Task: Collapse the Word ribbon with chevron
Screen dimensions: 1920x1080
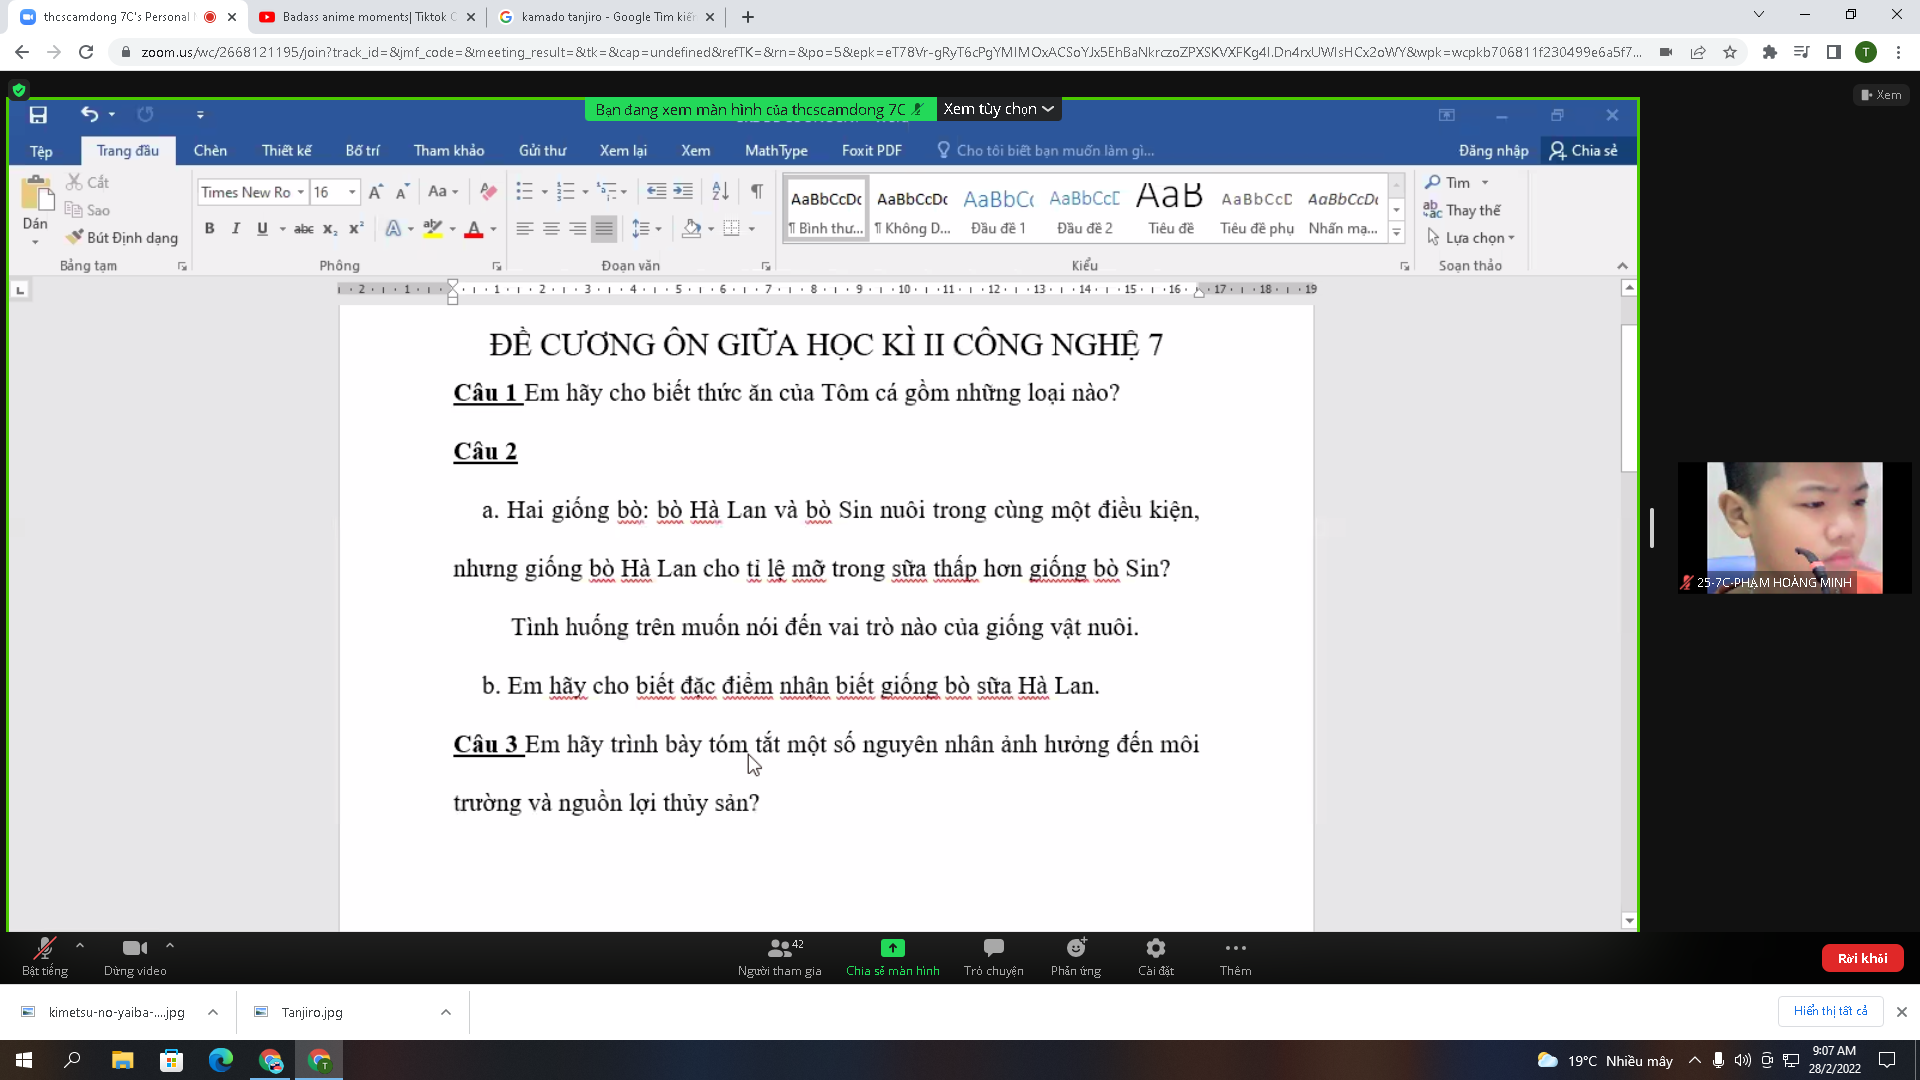Action: (1622, 266)
